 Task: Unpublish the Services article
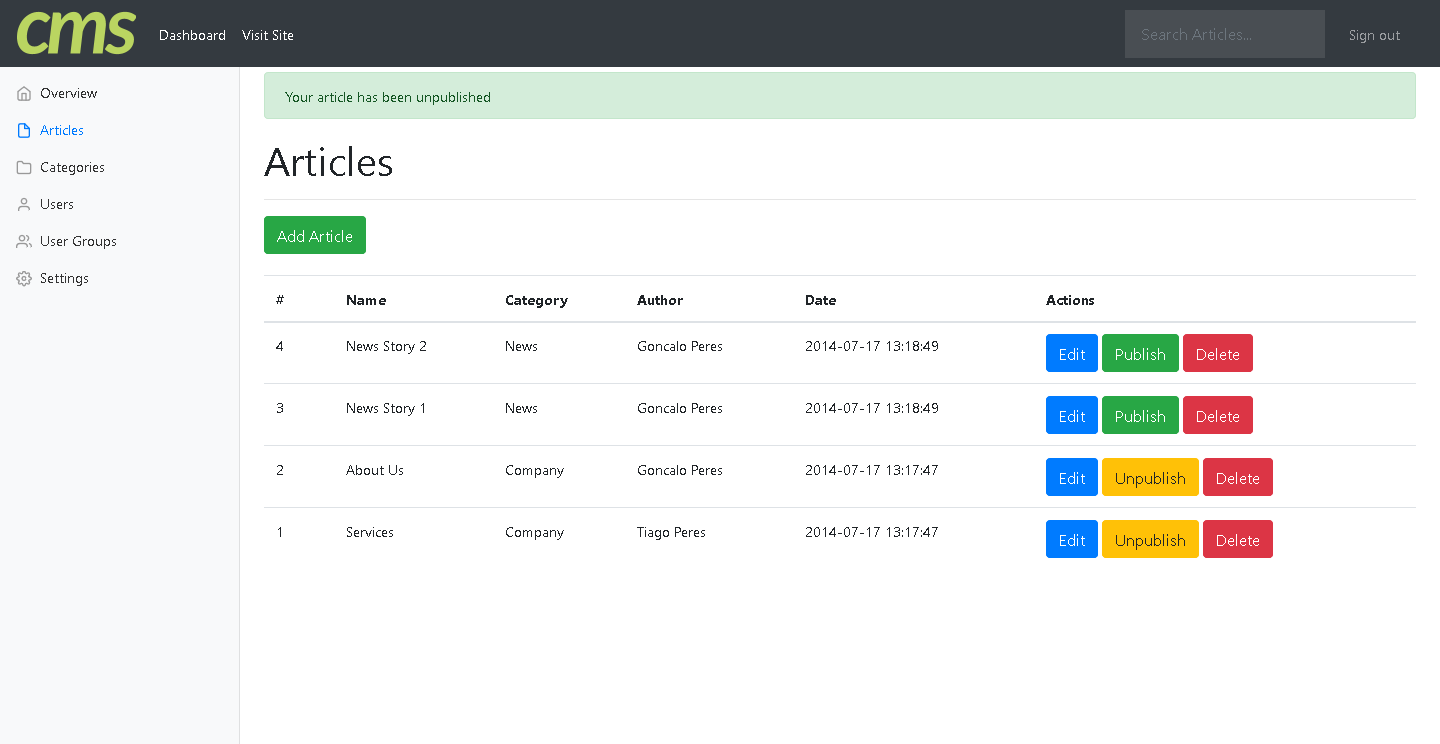pos(1150,540)
